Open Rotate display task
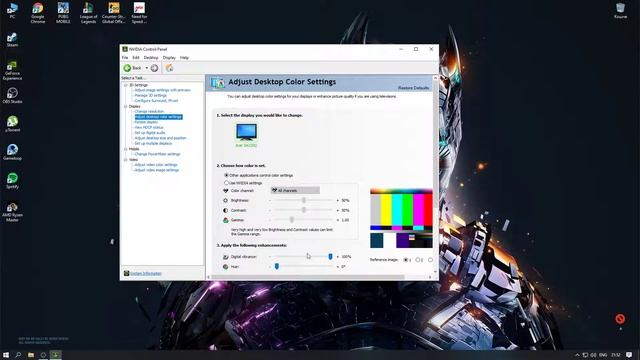640x360 pixels. tap(146, 122)
